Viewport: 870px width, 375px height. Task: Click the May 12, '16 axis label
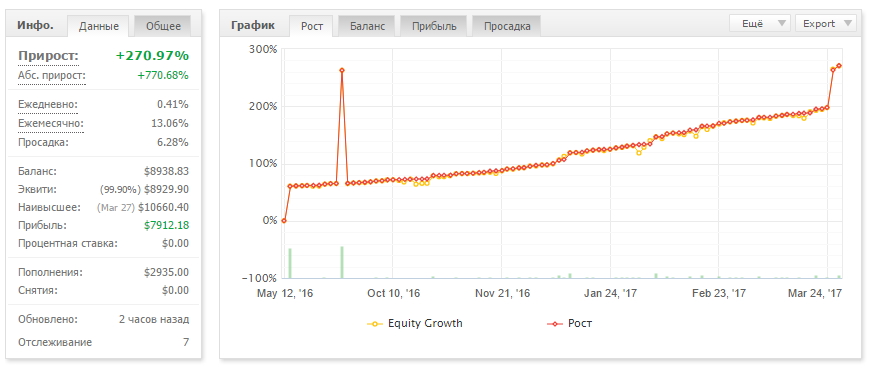(285, 293)
